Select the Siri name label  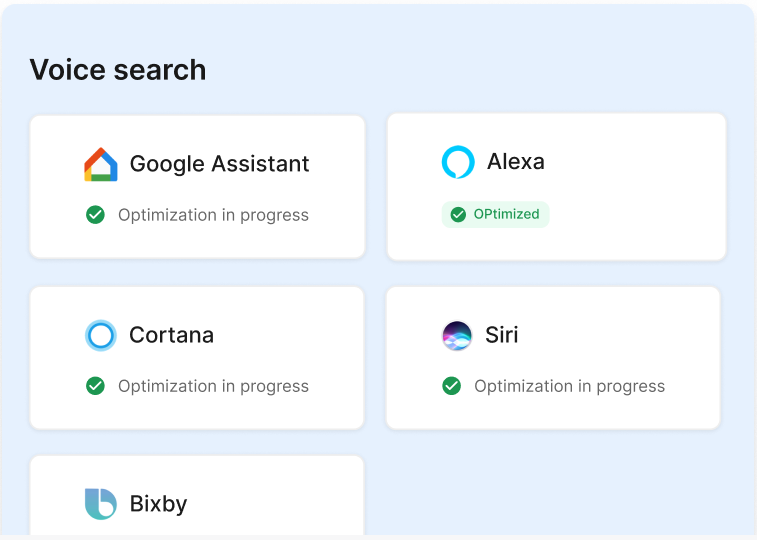[502, 335]
